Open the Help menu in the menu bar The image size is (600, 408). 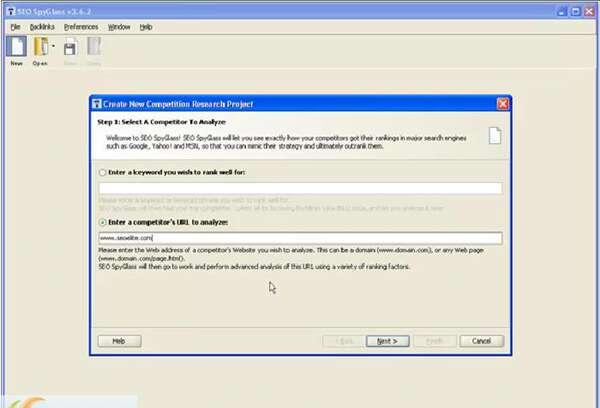pos(146,26)
